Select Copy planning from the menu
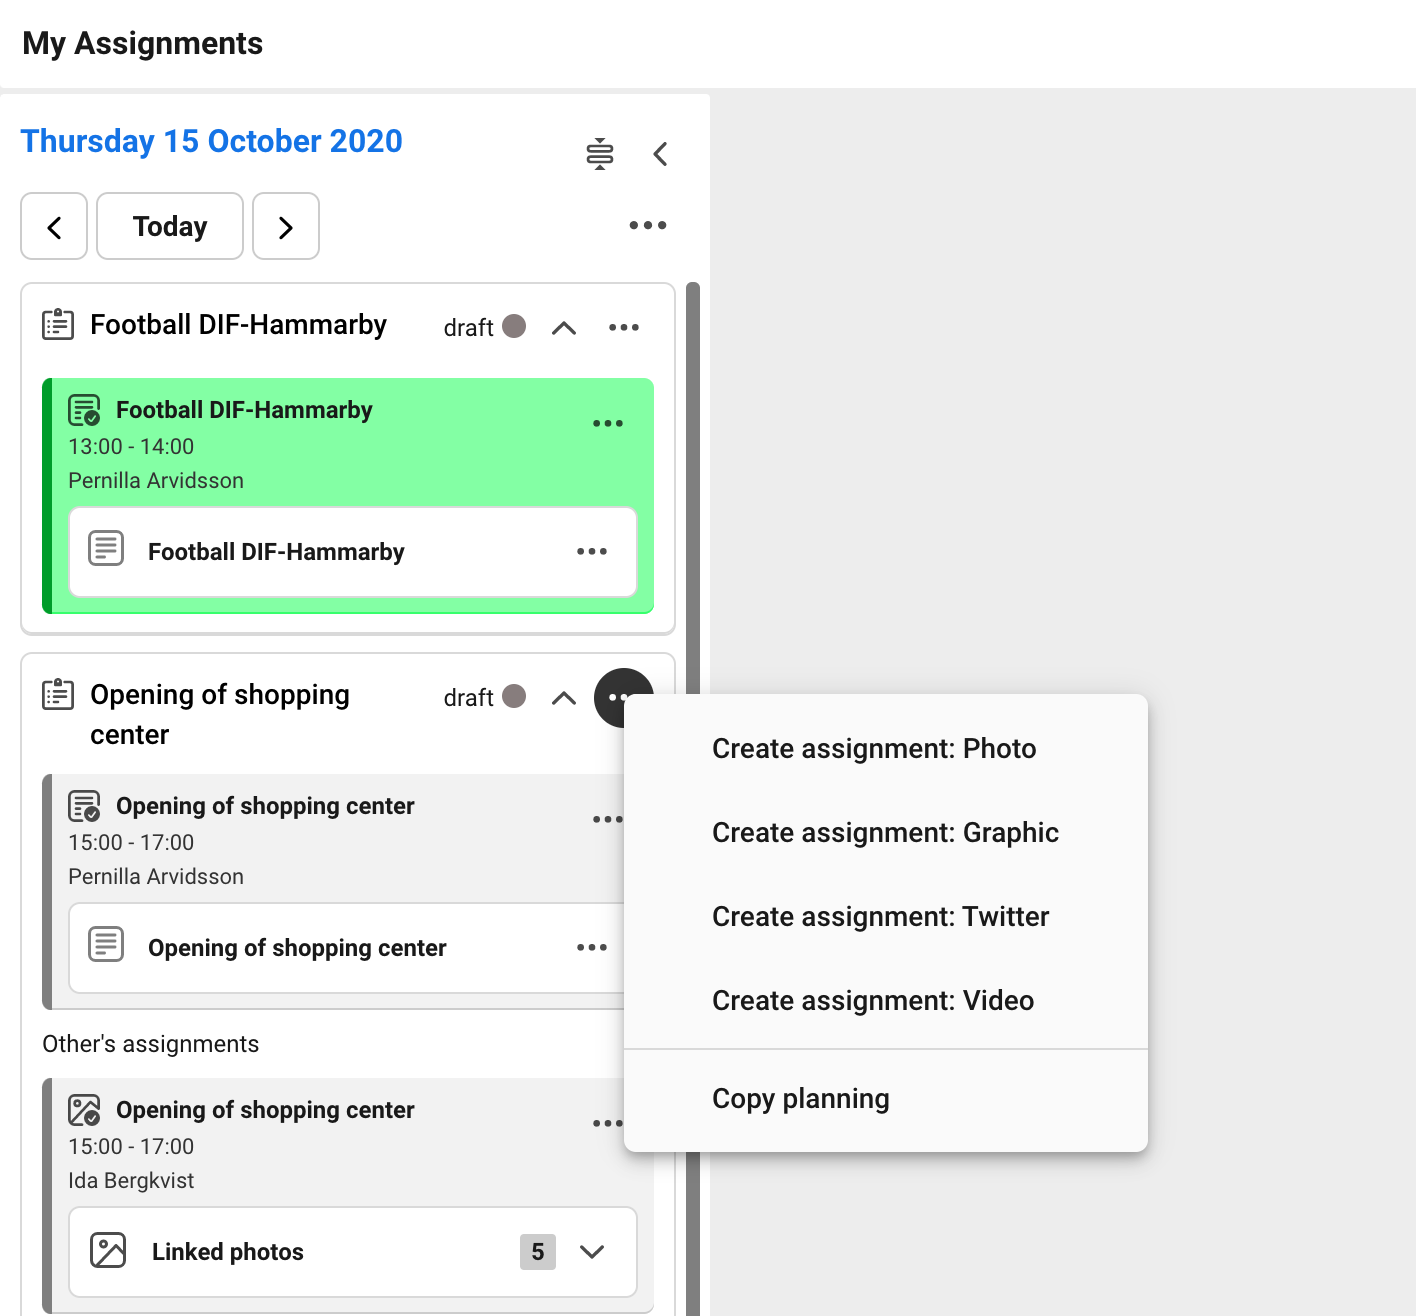Image resolution: width=1416 pixels, height=1316 pixels. 800,1099
